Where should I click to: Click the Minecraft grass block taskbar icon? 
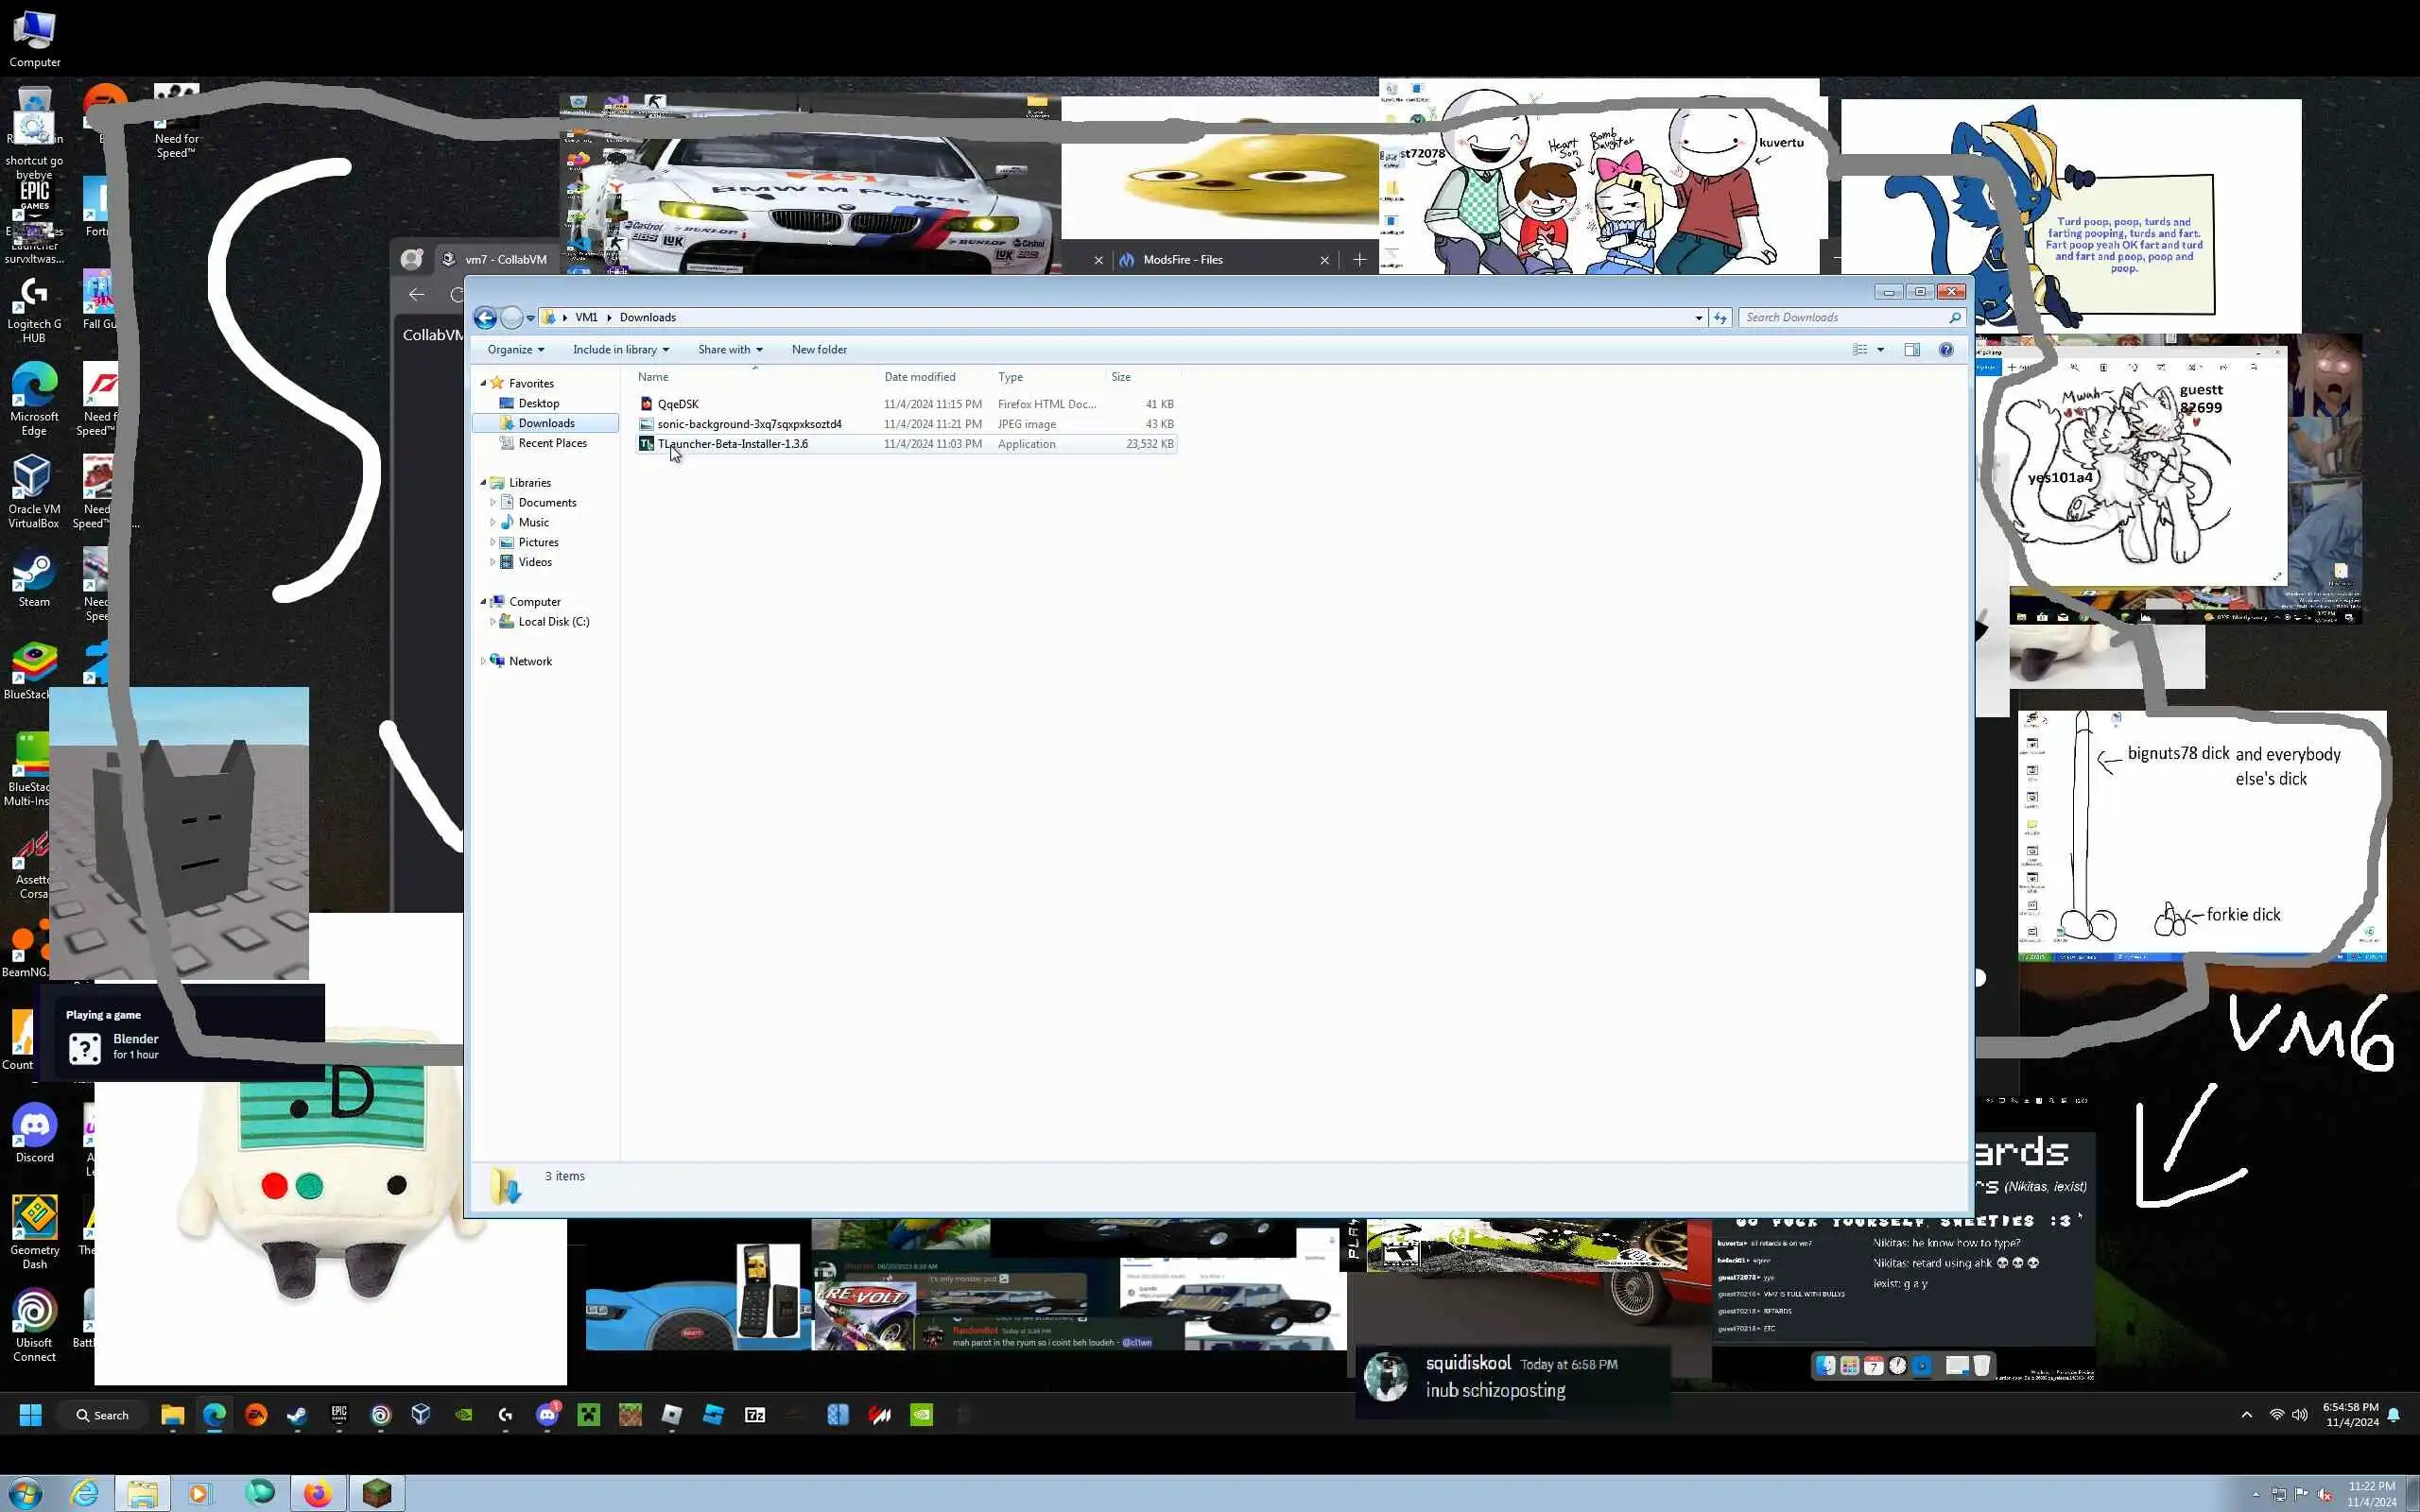click(x=377, y=1494)
